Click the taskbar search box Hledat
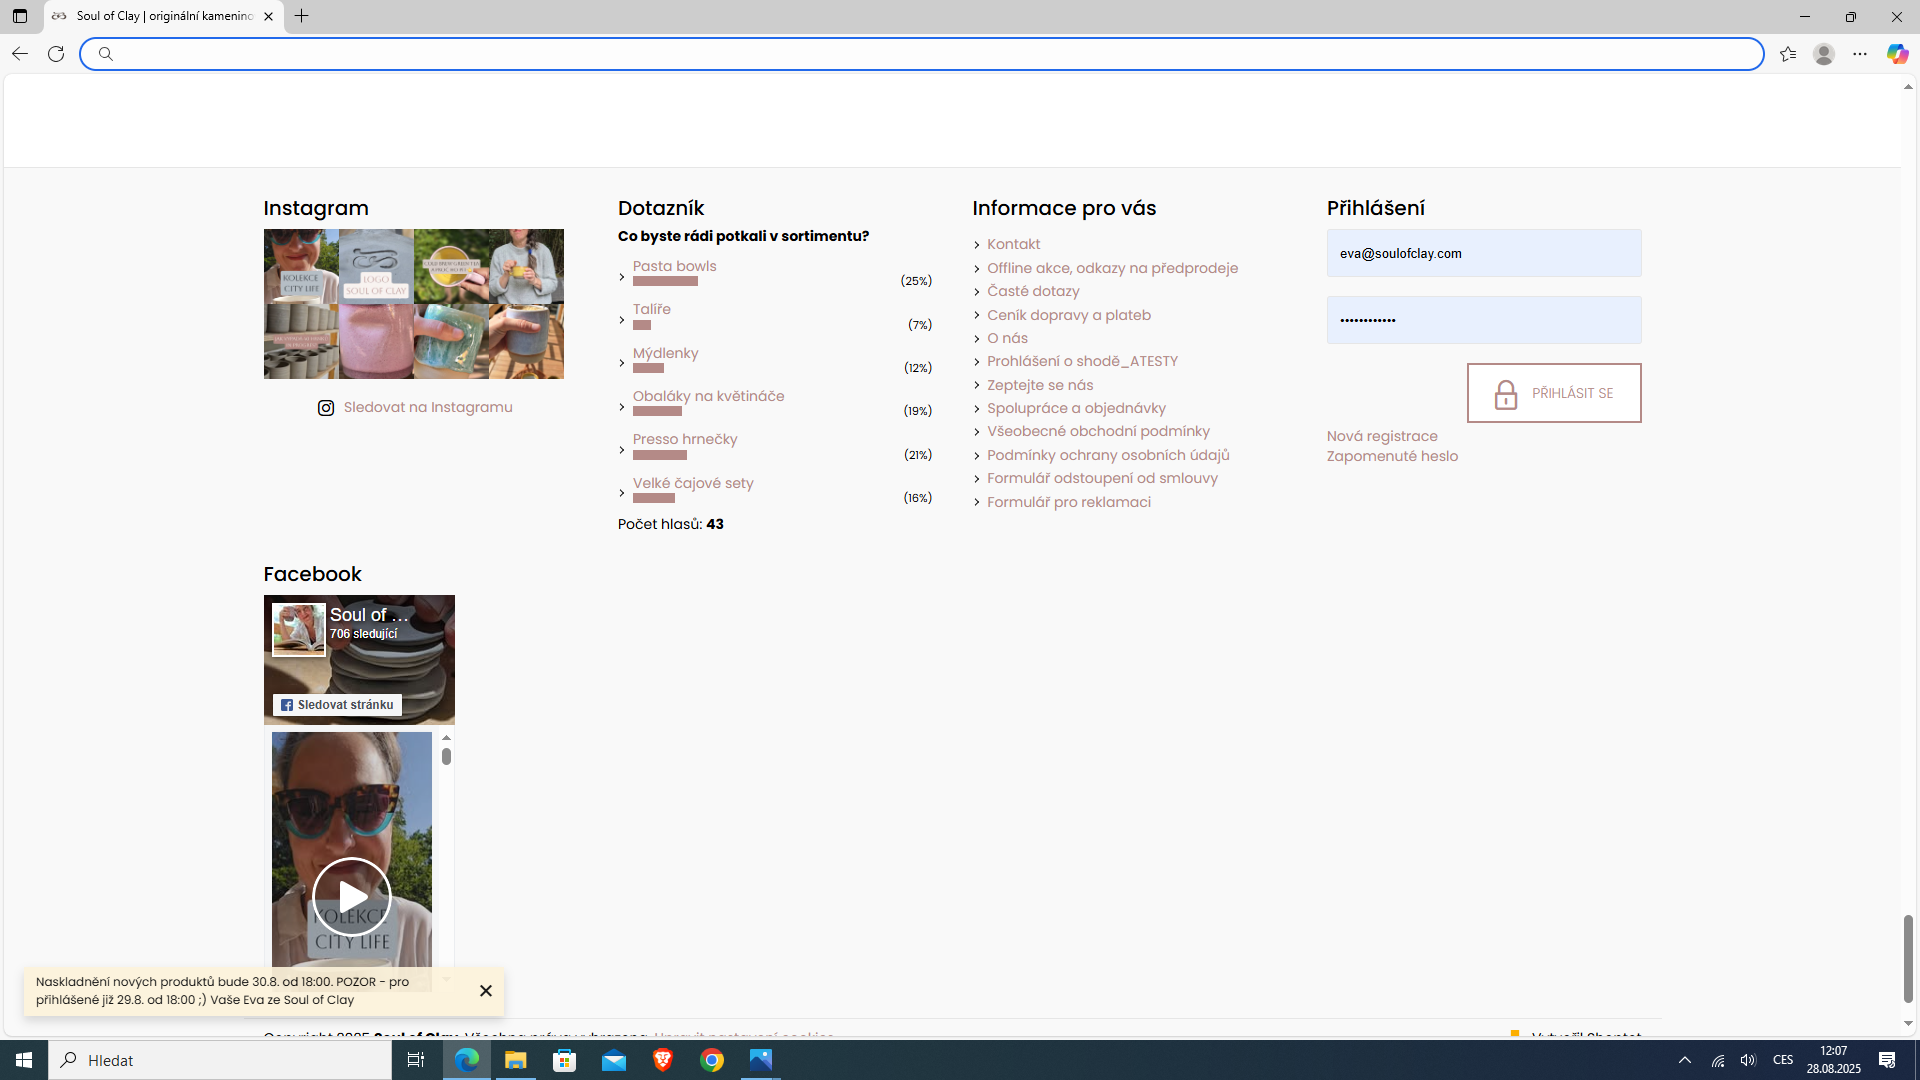Screen dimensions: 1920x1080 point(220,1060)
